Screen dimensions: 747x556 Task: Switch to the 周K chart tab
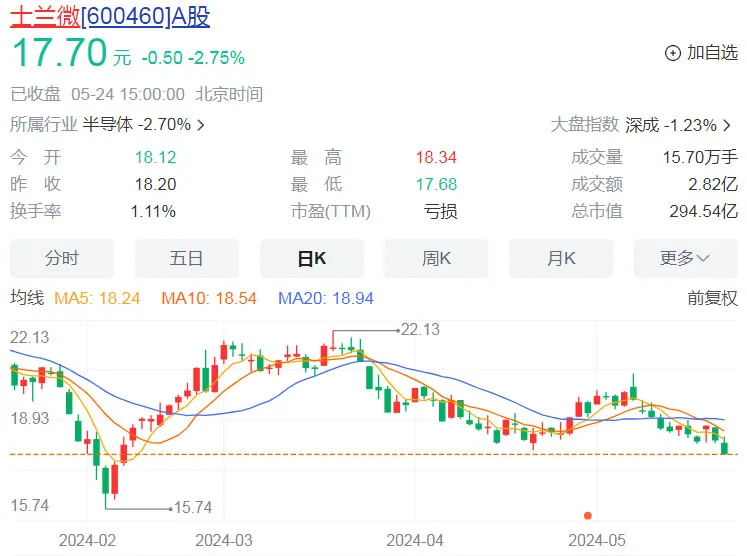pos(436,259)
